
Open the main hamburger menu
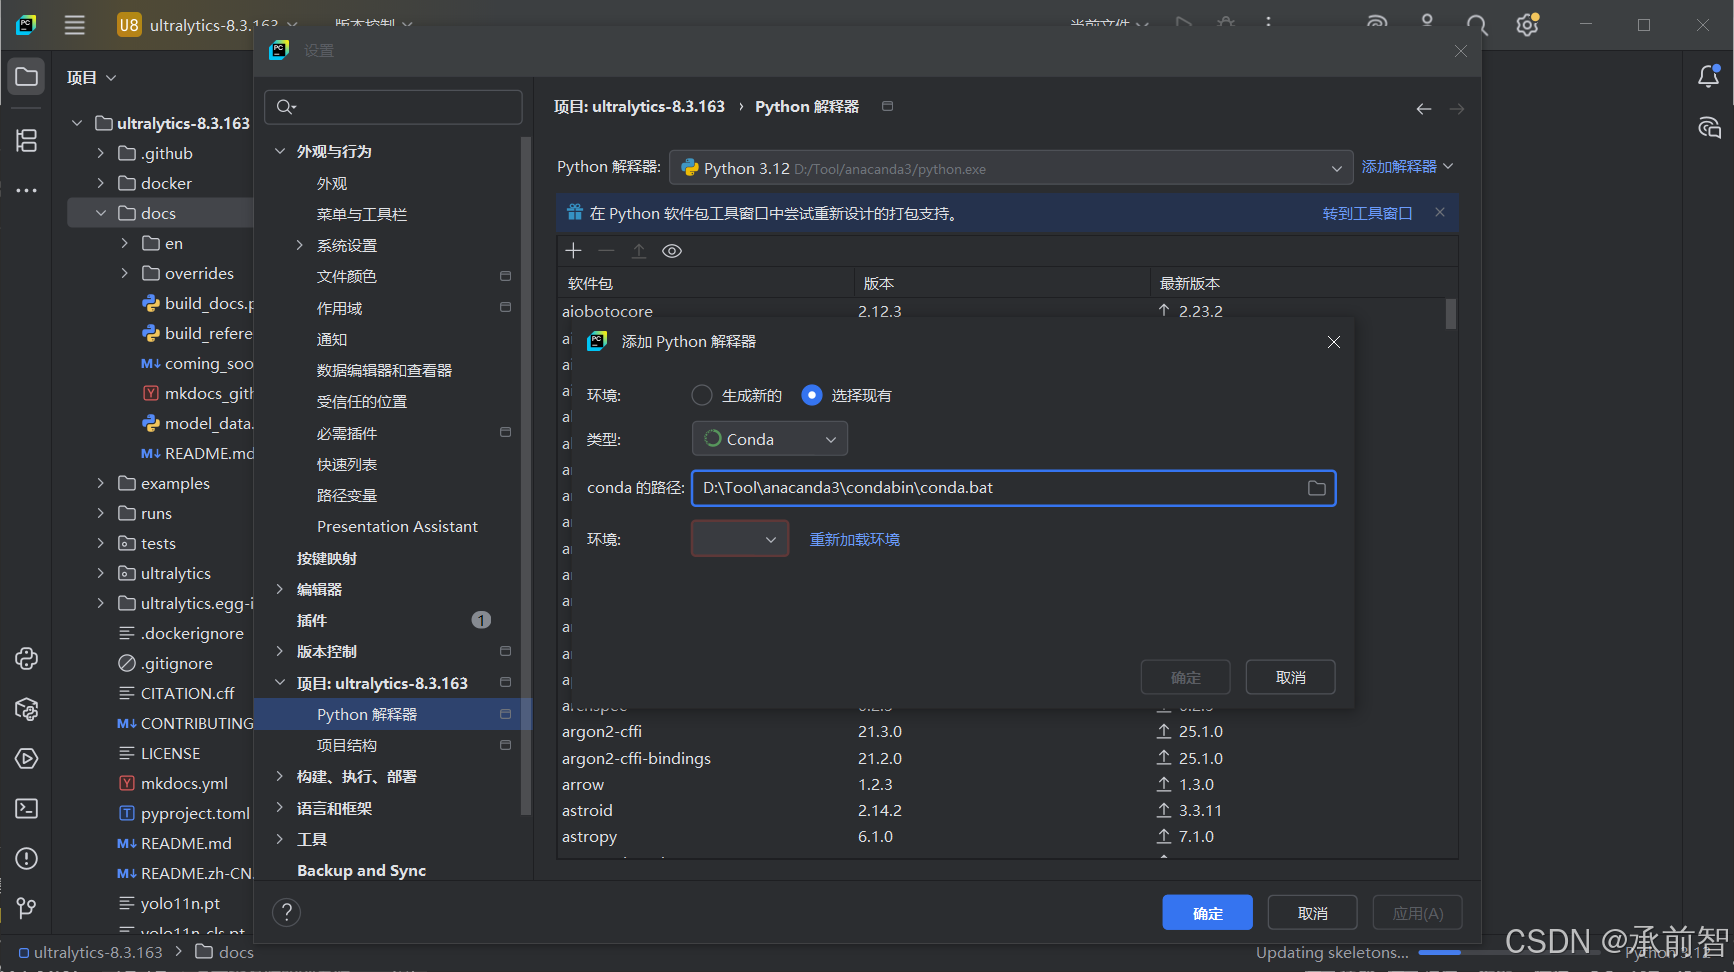75,25
